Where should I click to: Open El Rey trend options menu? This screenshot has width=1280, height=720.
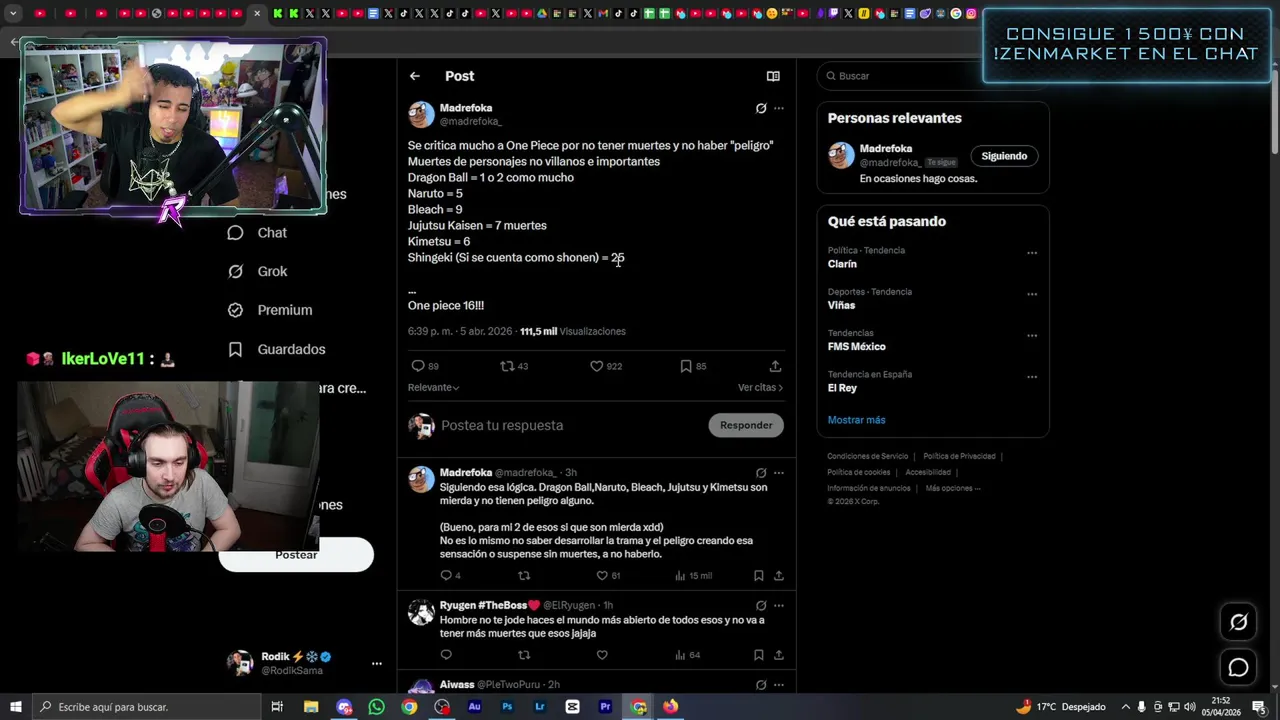pyautogui.click(x=1032, y=377)
